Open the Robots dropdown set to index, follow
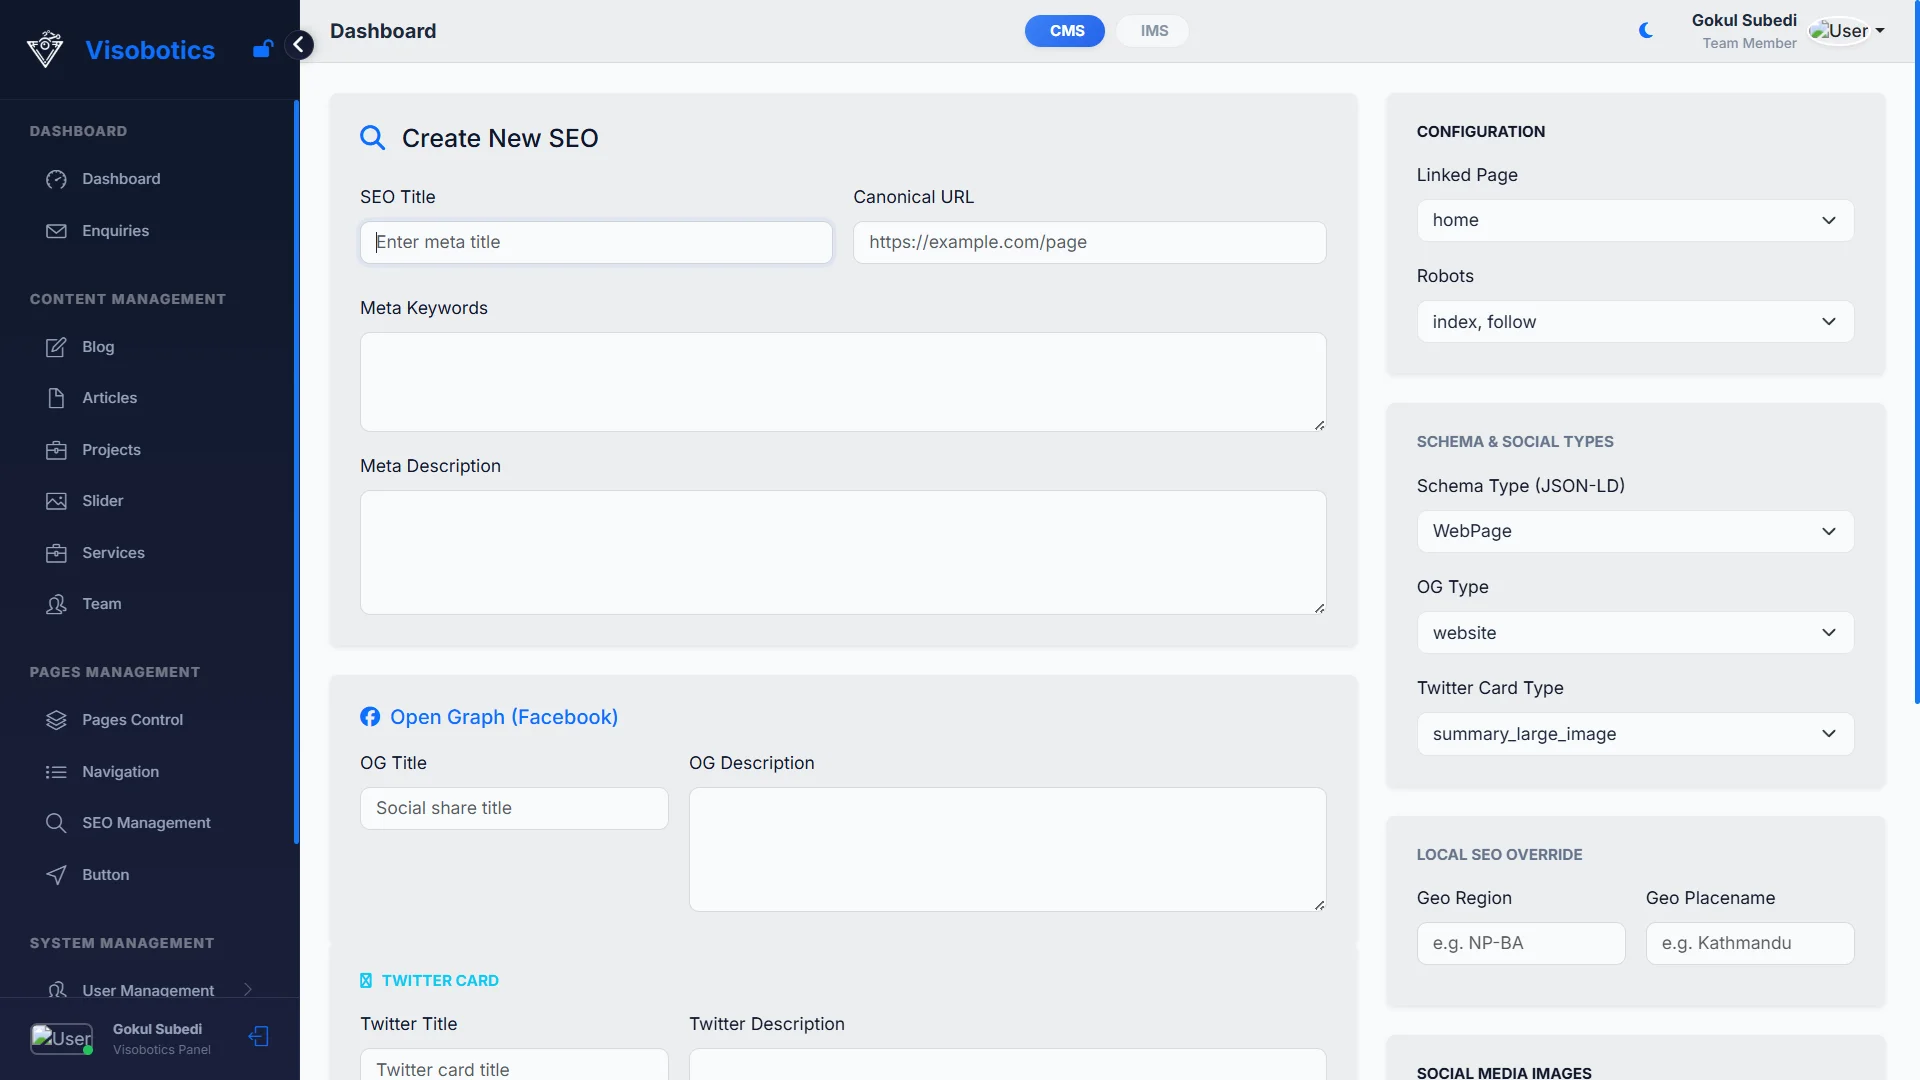The width and height of the screenshot is (1920, 1080). [x=1634, y=322]
